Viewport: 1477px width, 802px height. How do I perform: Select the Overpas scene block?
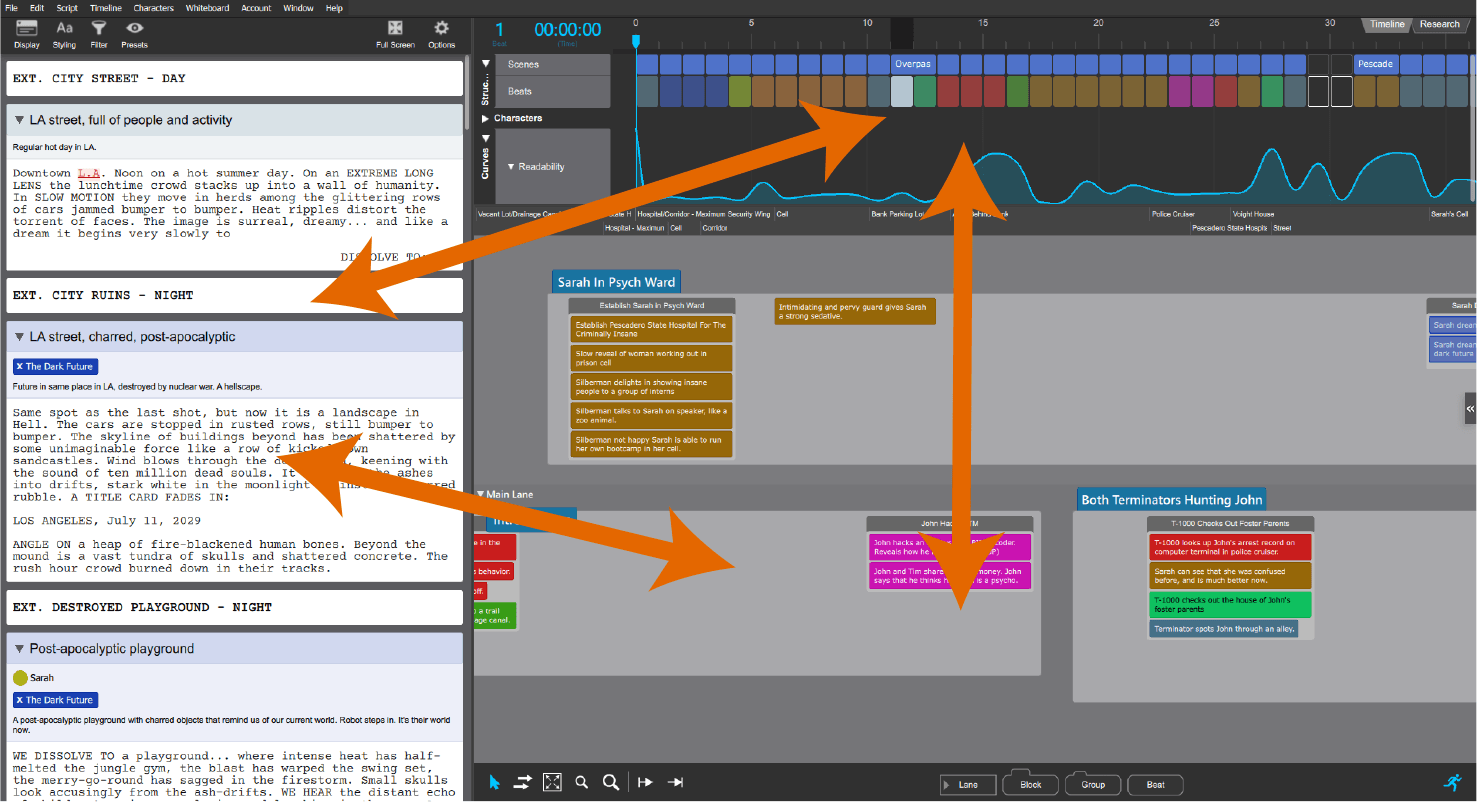(913, 64)
